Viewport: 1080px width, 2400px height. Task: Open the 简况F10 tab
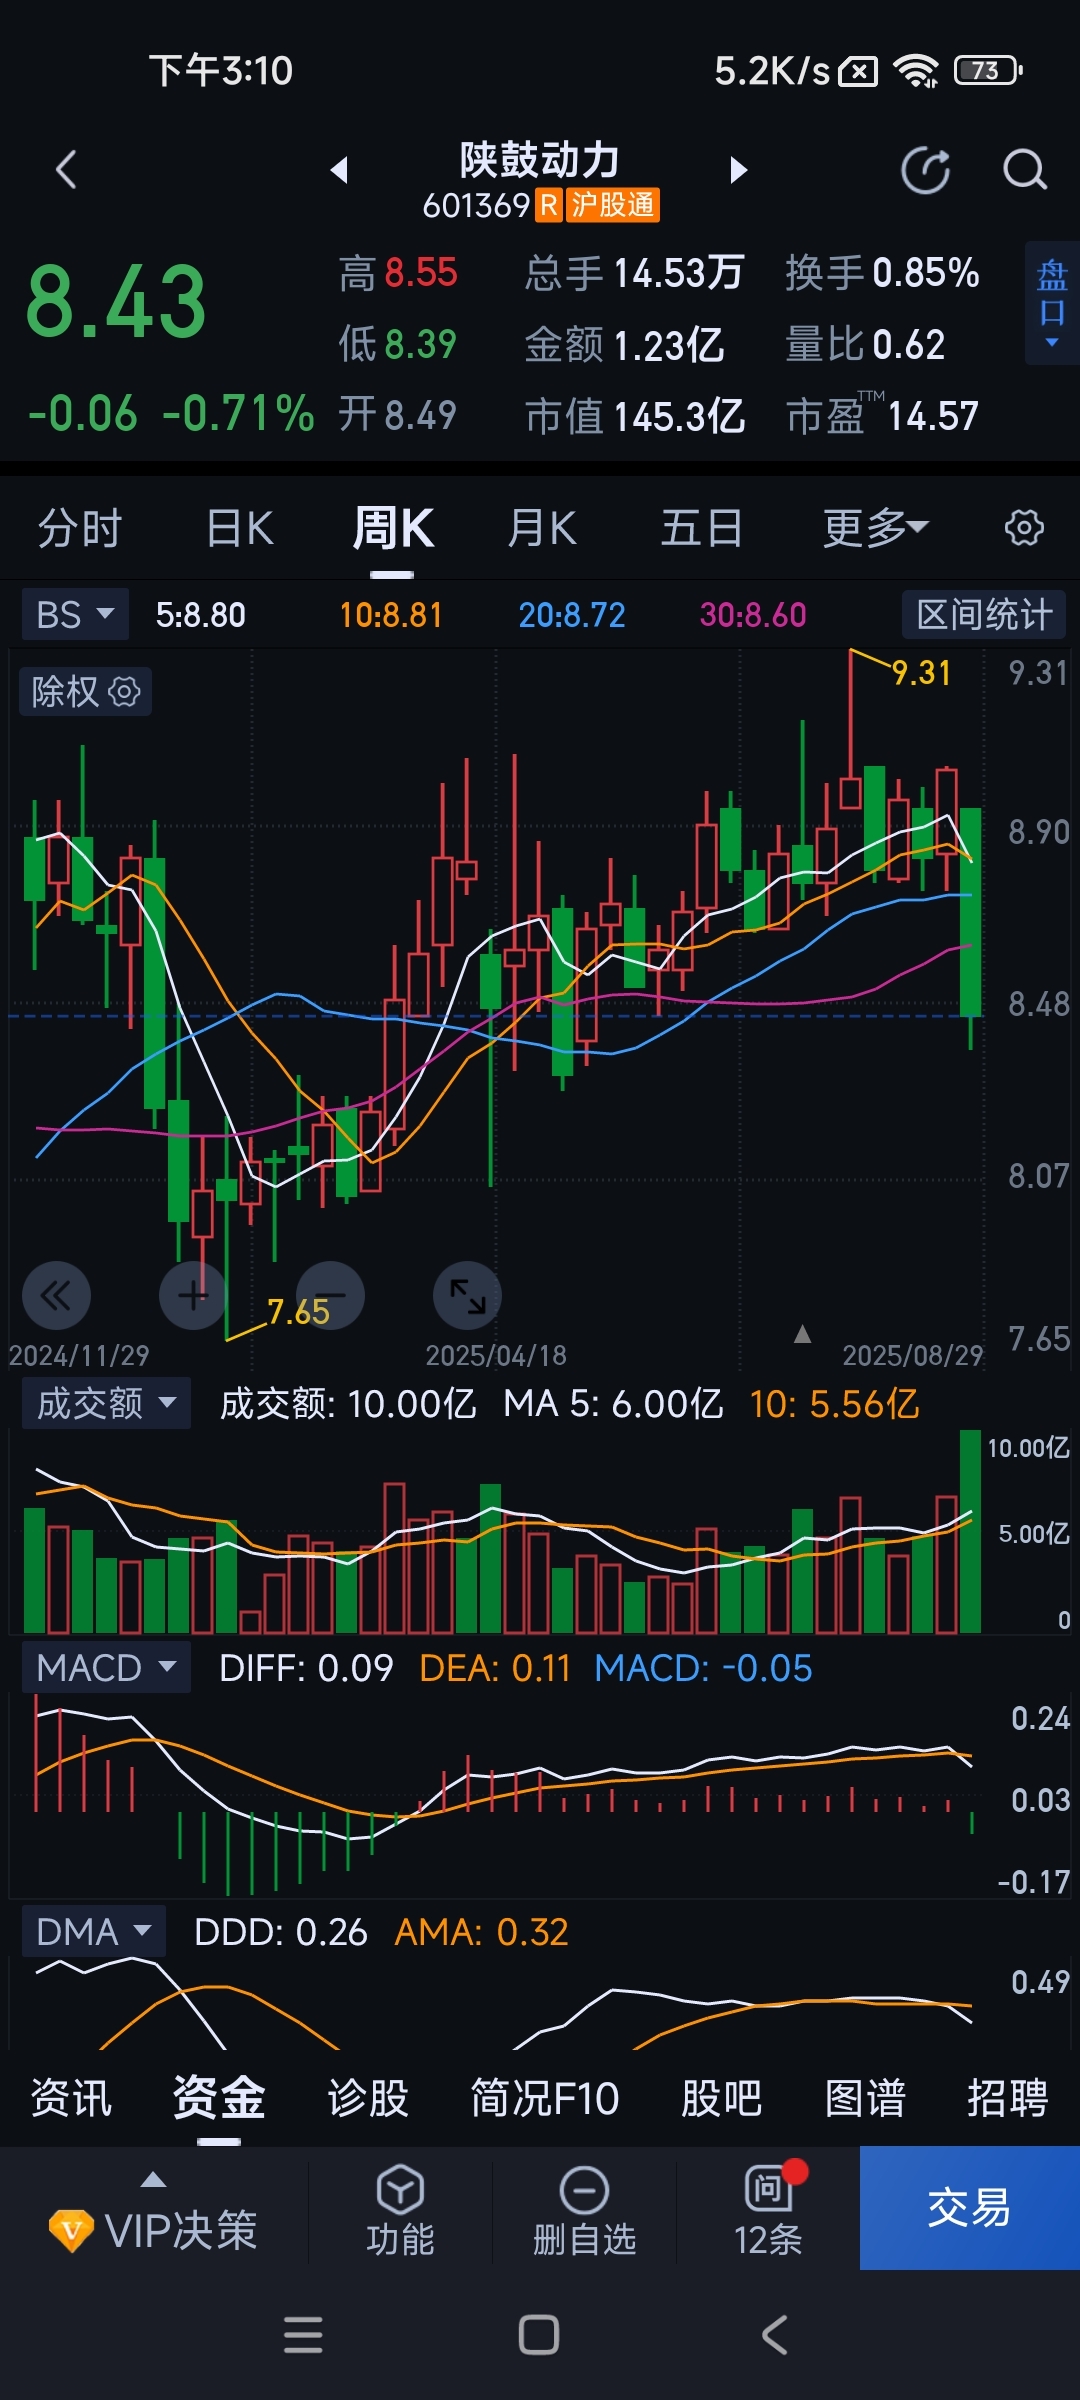coord(545,2097)
